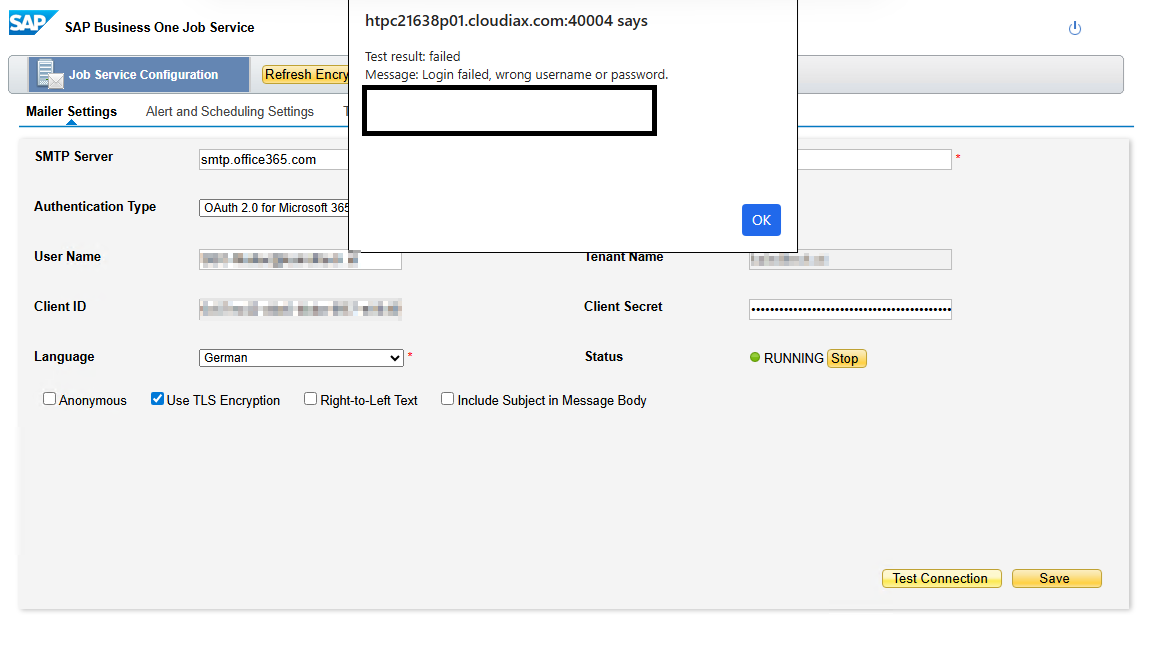Image resolution: width=1152 pixels, height=648 pixels.
Task: Click the 'Client Secret' label
Action: 623,306
